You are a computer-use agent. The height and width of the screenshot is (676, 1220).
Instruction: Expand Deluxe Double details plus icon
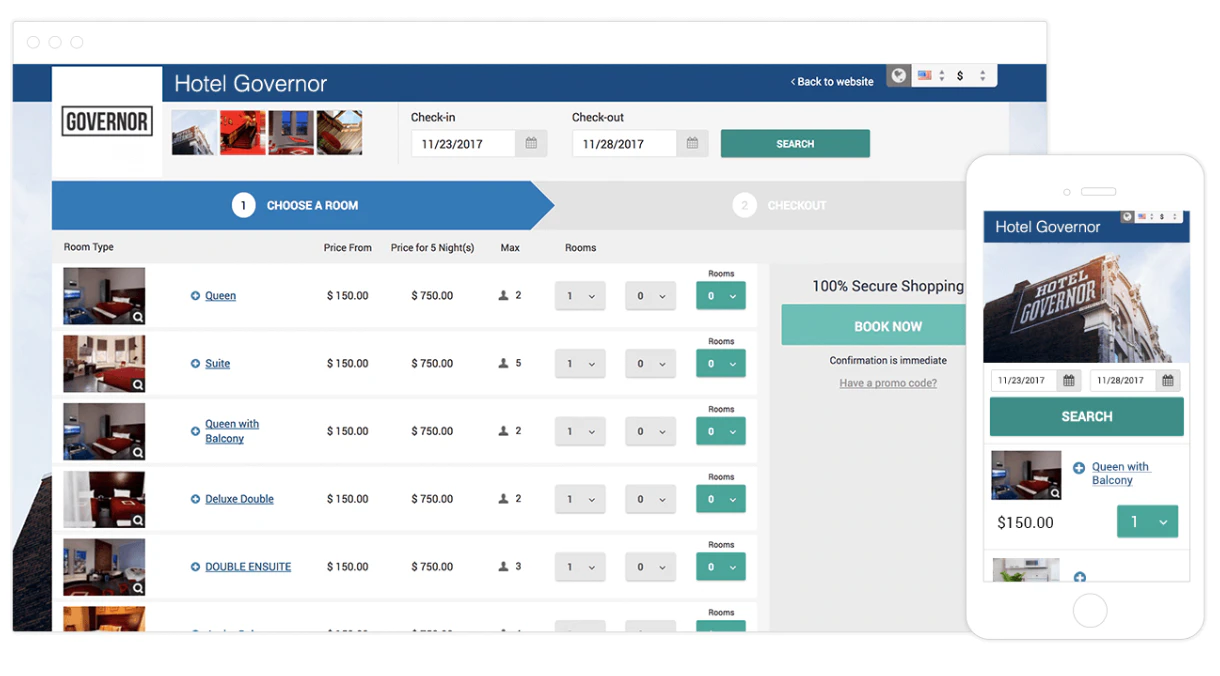coord(195,499)
